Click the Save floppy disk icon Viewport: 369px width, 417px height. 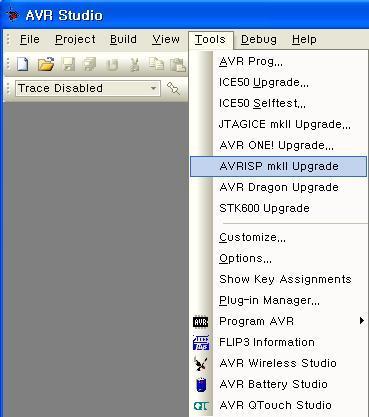69,64
